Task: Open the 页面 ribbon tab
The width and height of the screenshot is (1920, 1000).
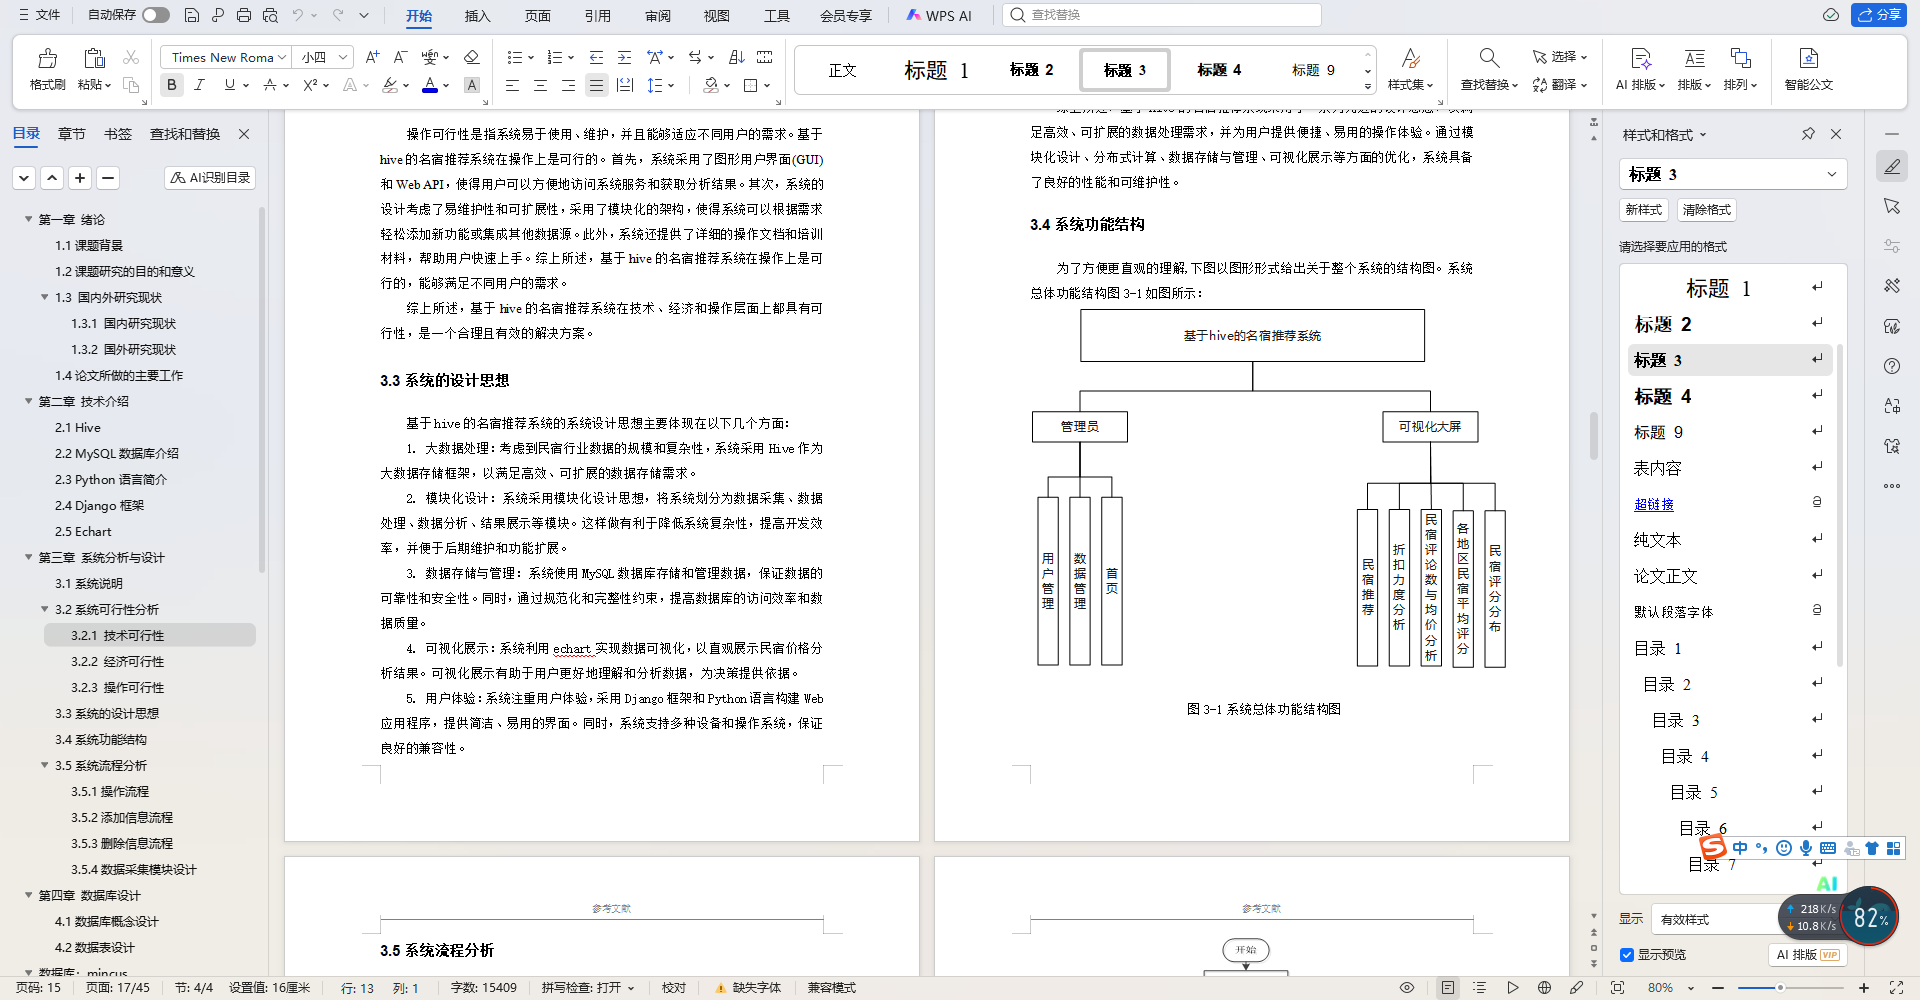Action: (x=538, y=15)
